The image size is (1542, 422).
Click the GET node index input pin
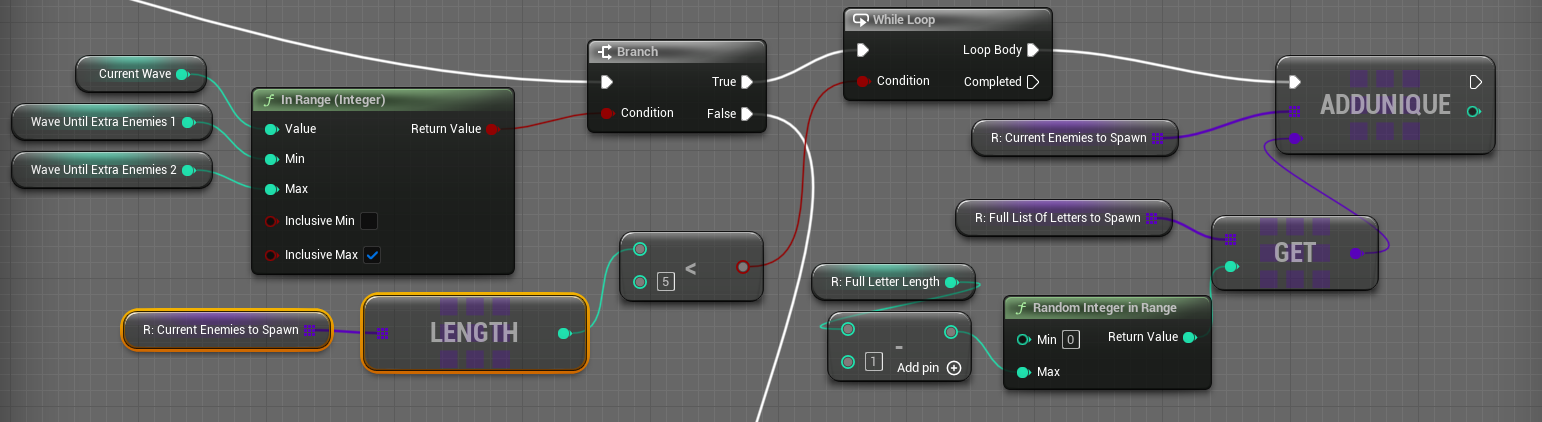(1230, 267)
